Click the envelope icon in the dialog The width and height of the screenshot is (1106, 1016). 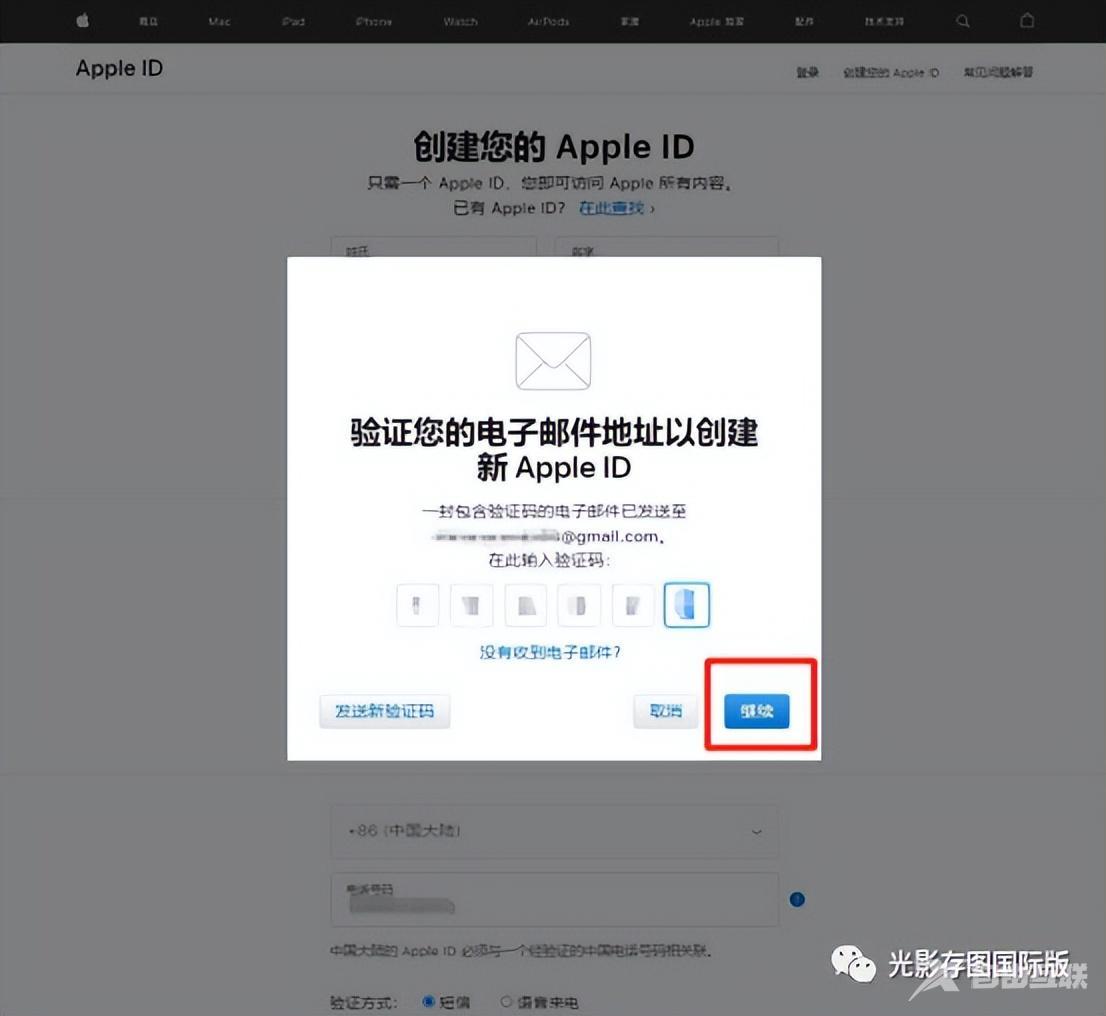(553, 361)
